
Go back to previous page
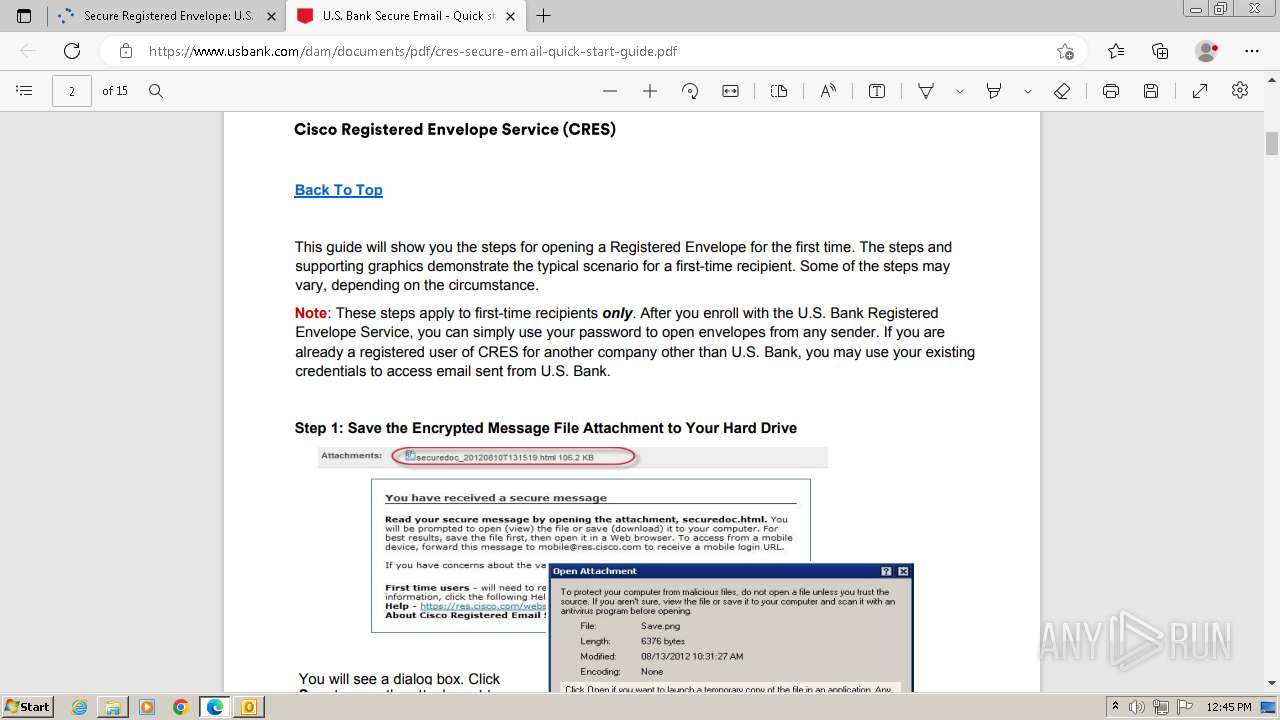[28, 51]
